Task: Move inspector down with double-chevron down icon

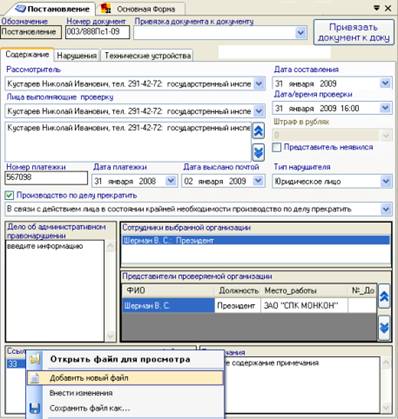Action: pos(258,152)
